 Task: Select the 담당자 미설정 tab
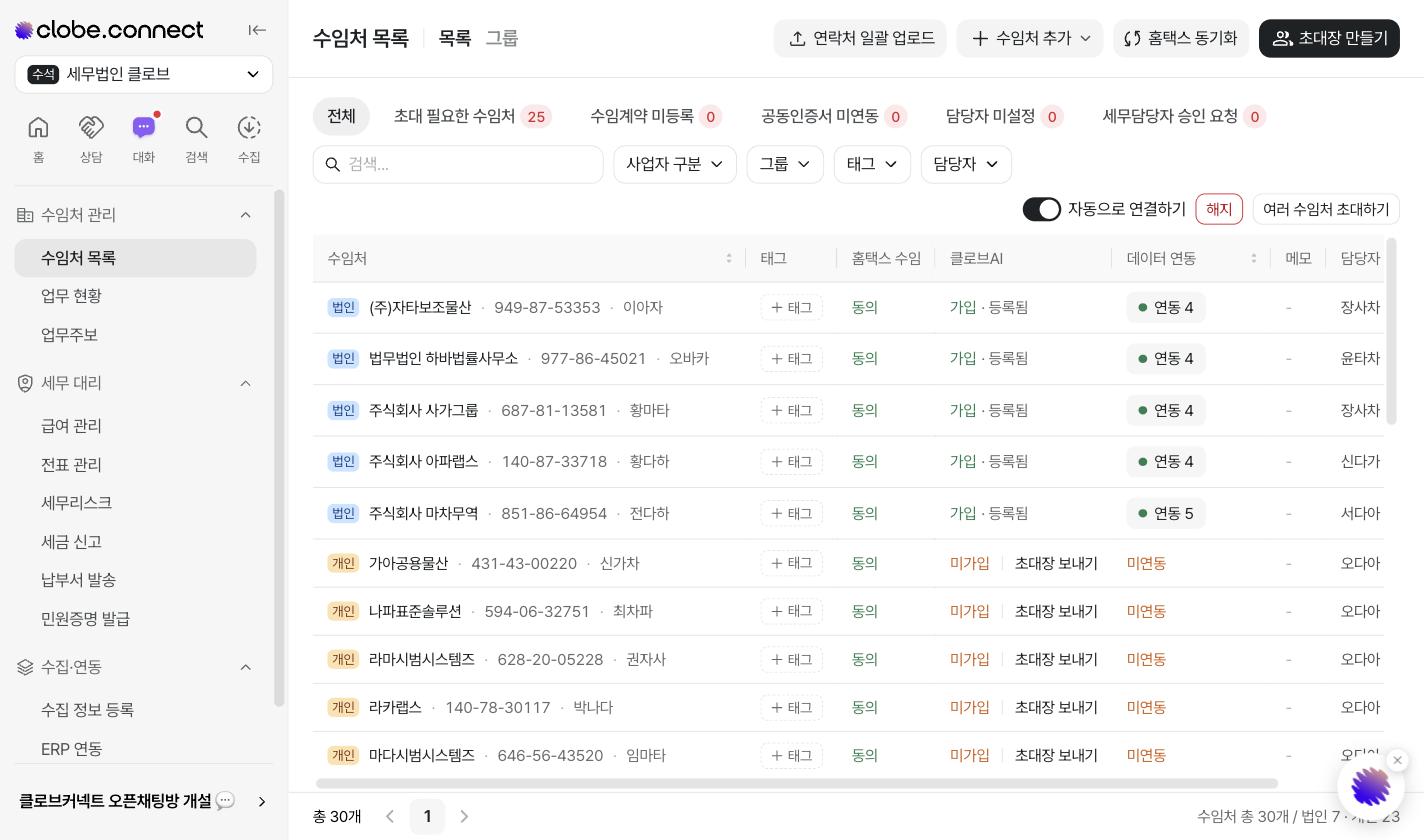coord(1005,116)
